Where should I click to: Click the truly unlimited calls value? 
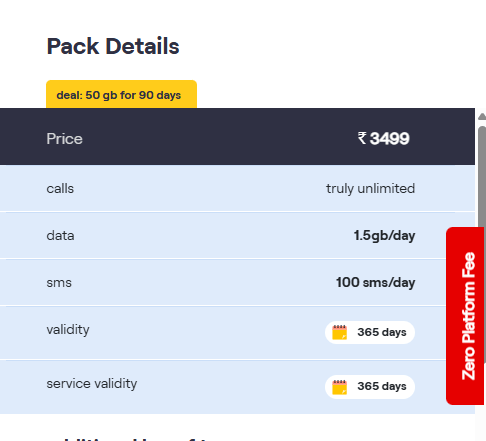click(x=371, y=189)
